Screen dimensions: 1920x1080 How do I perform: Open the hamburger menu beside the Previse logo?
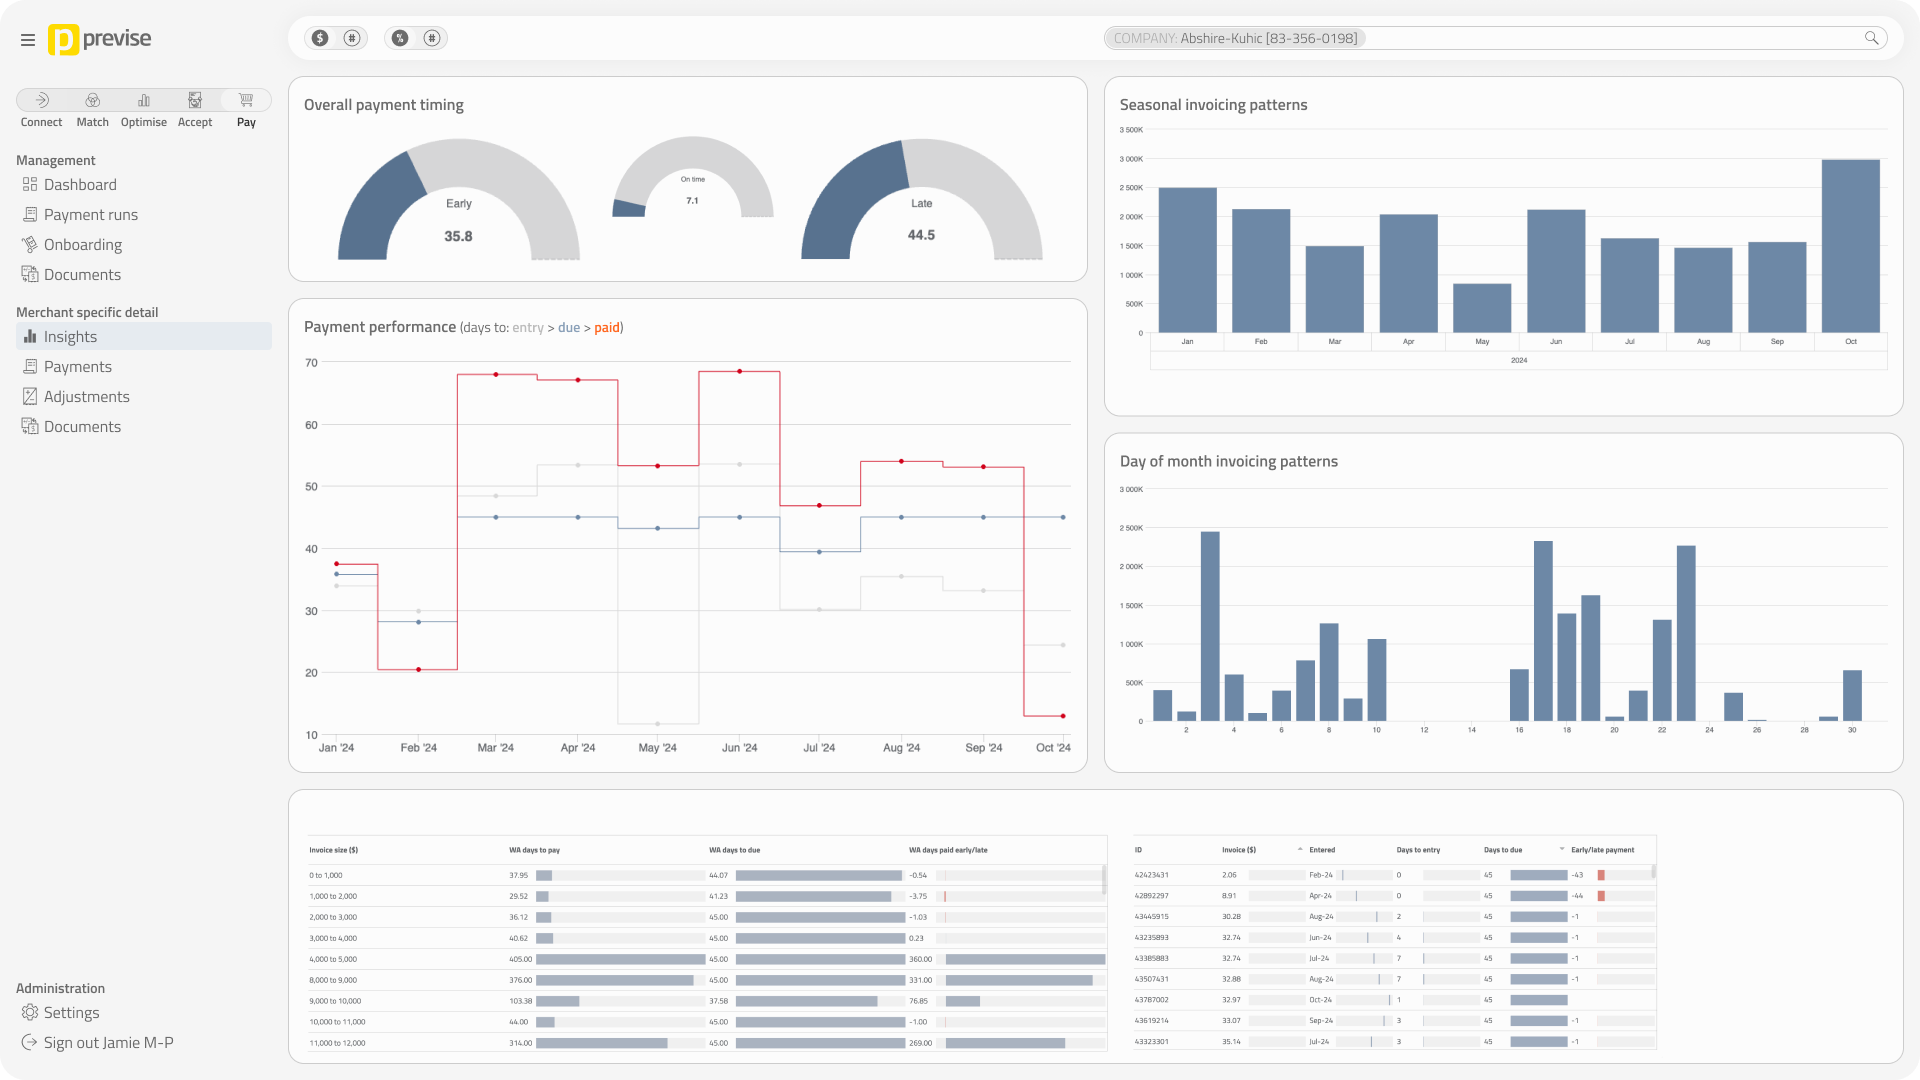point(27,40)
